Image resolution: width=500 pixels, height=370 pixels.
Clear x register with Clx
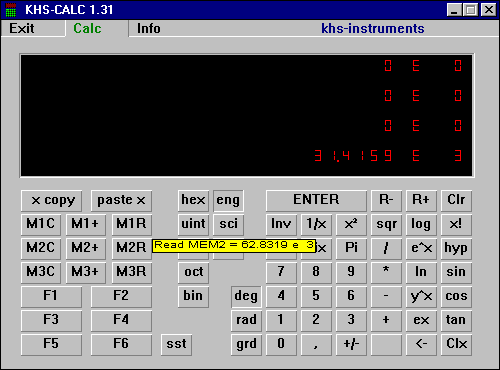coord(456,344)
